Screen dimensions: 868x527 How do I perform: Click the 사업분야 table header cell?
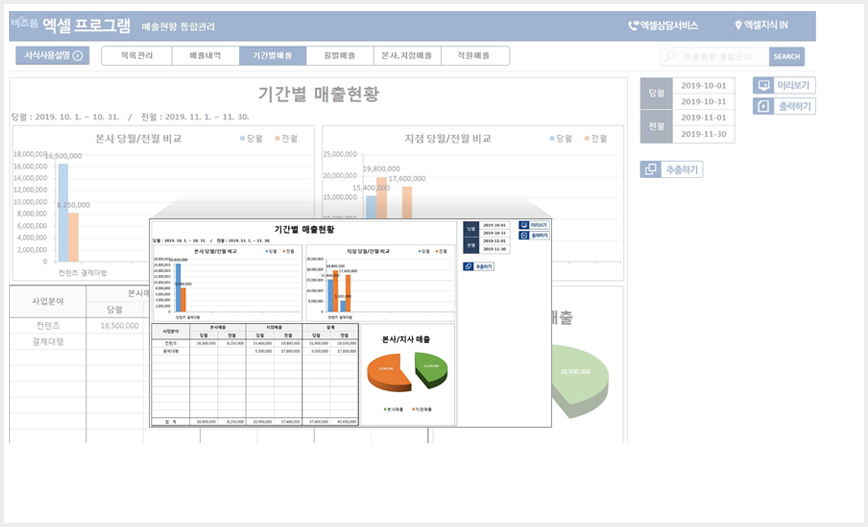tap(48, 301)
